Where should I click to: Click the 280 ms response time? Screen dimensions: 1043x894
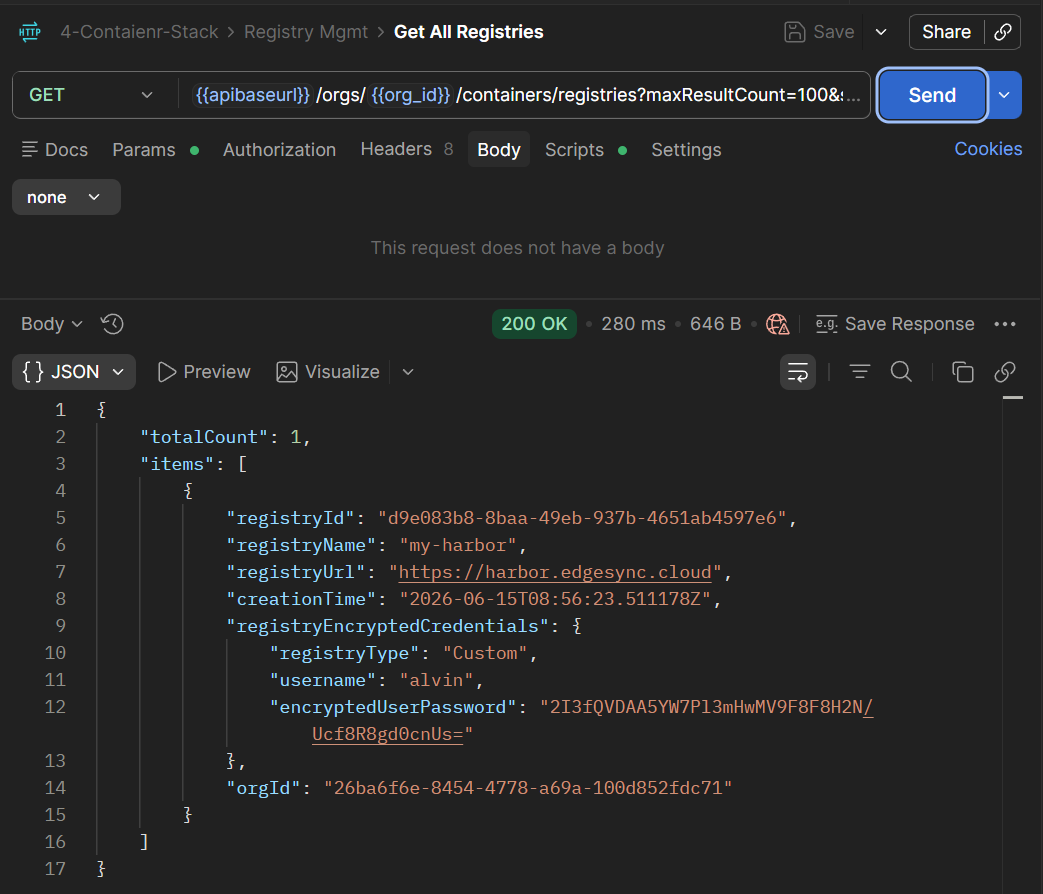tap(633, 324)
